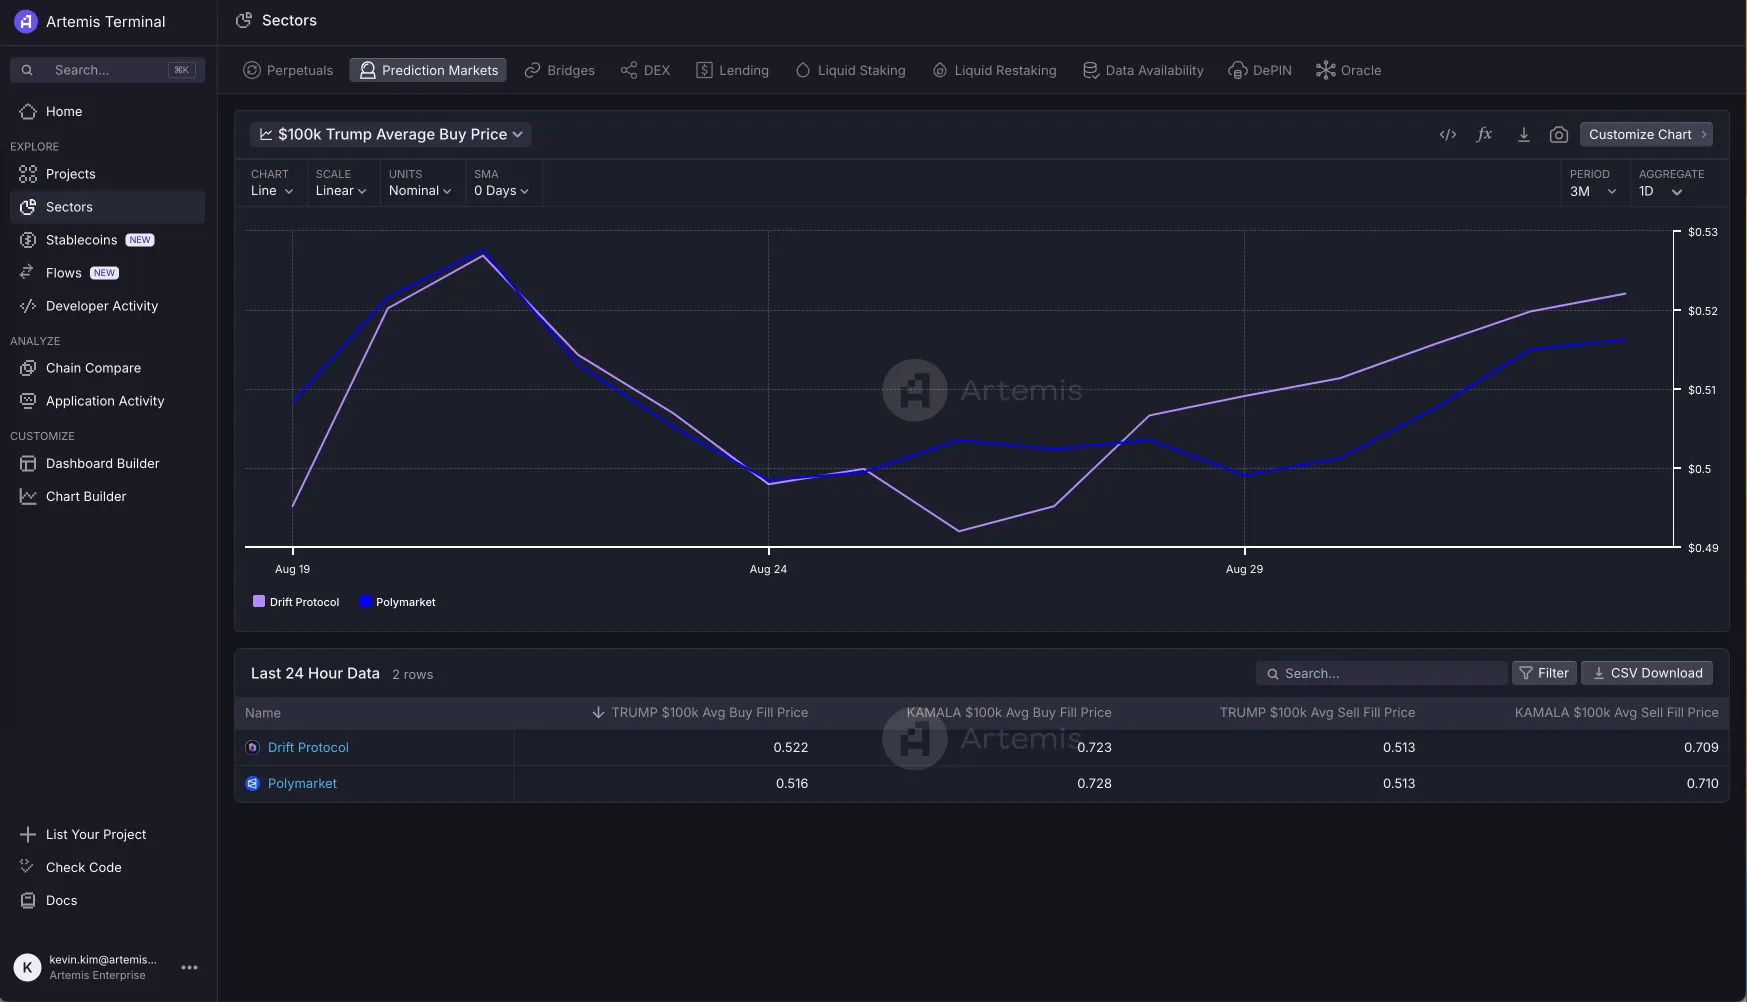Switch to the Oracle tab
1747x1002 pixels.
tap(1349, 70)
